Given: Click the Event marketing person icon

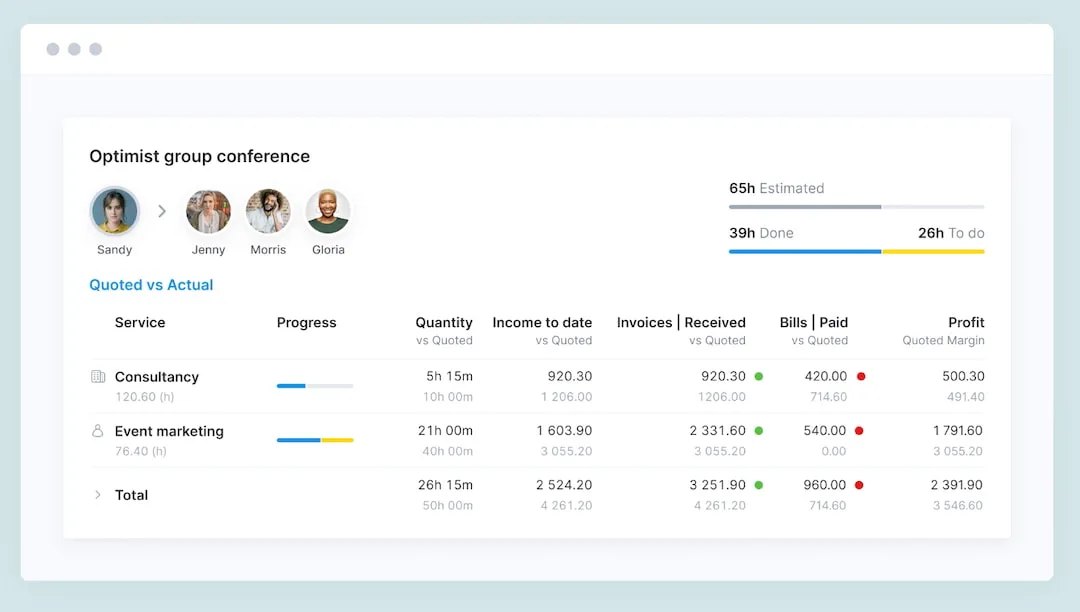Looking at the screenshot, I should pos(97,431).
